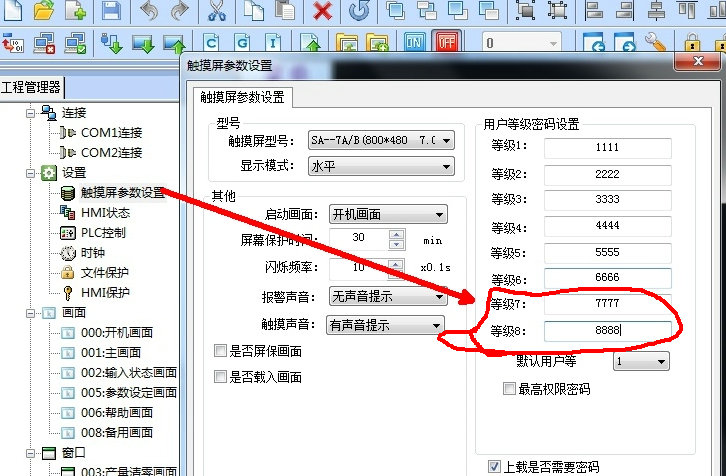
Task: Select 001:主画面 in the project tree
Action: pos(111,352)
